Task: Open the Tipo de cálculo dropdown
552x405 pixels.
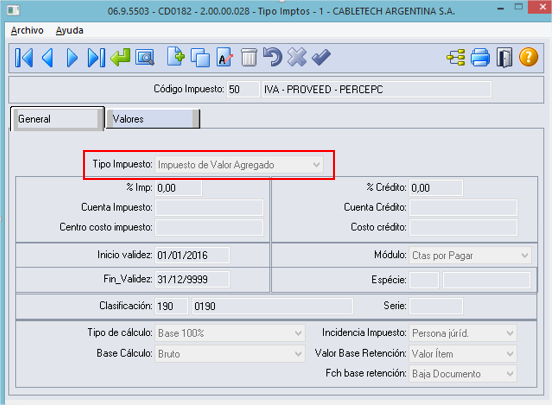Action: (298, 333)
